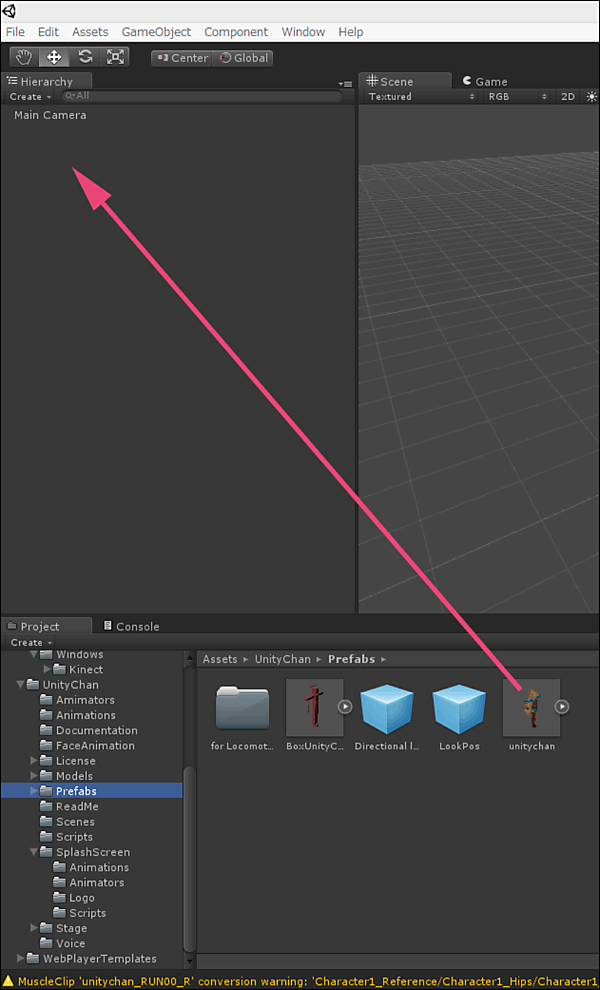Expand the Kinect folder arrow
Screen dimensions: 600x990
click(x=47, y=669)
